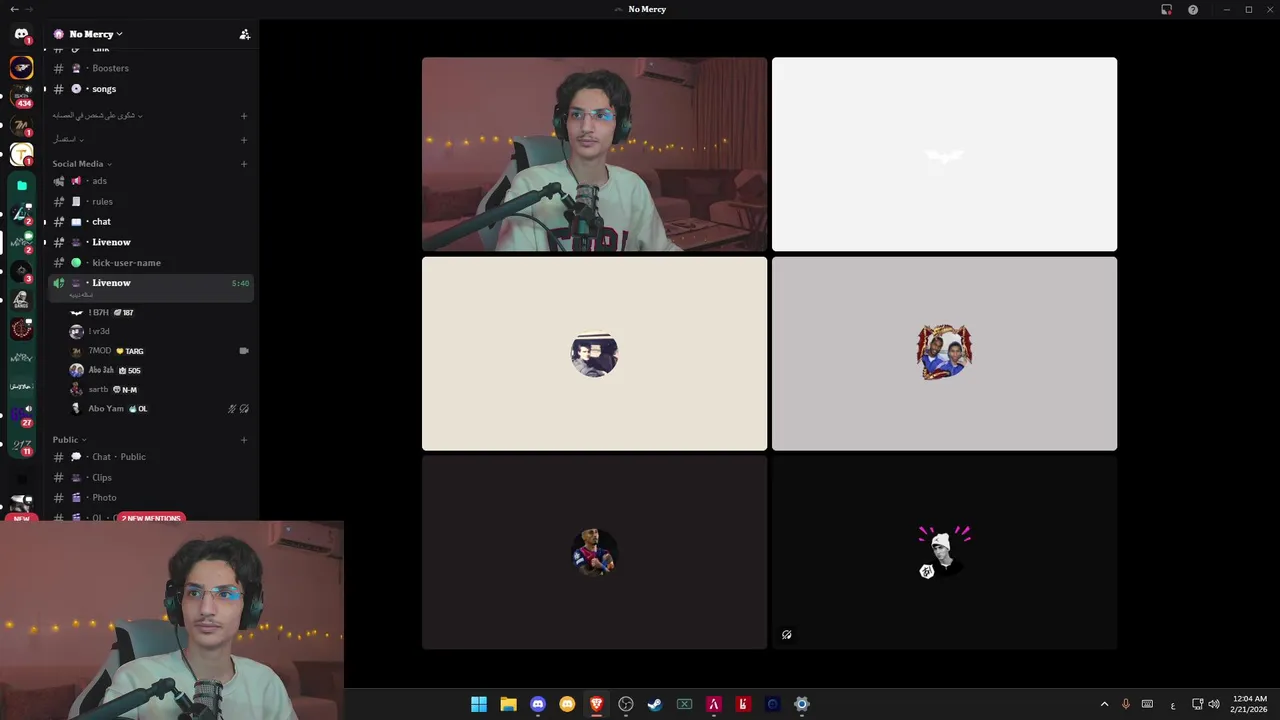The image size is (1280, 720).
Task: Show hidden system tray icons
Action: click(1104, 704)
